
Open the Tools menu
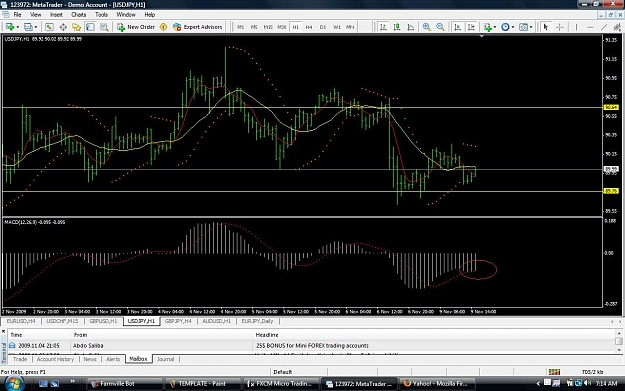(x=101, y=15)
